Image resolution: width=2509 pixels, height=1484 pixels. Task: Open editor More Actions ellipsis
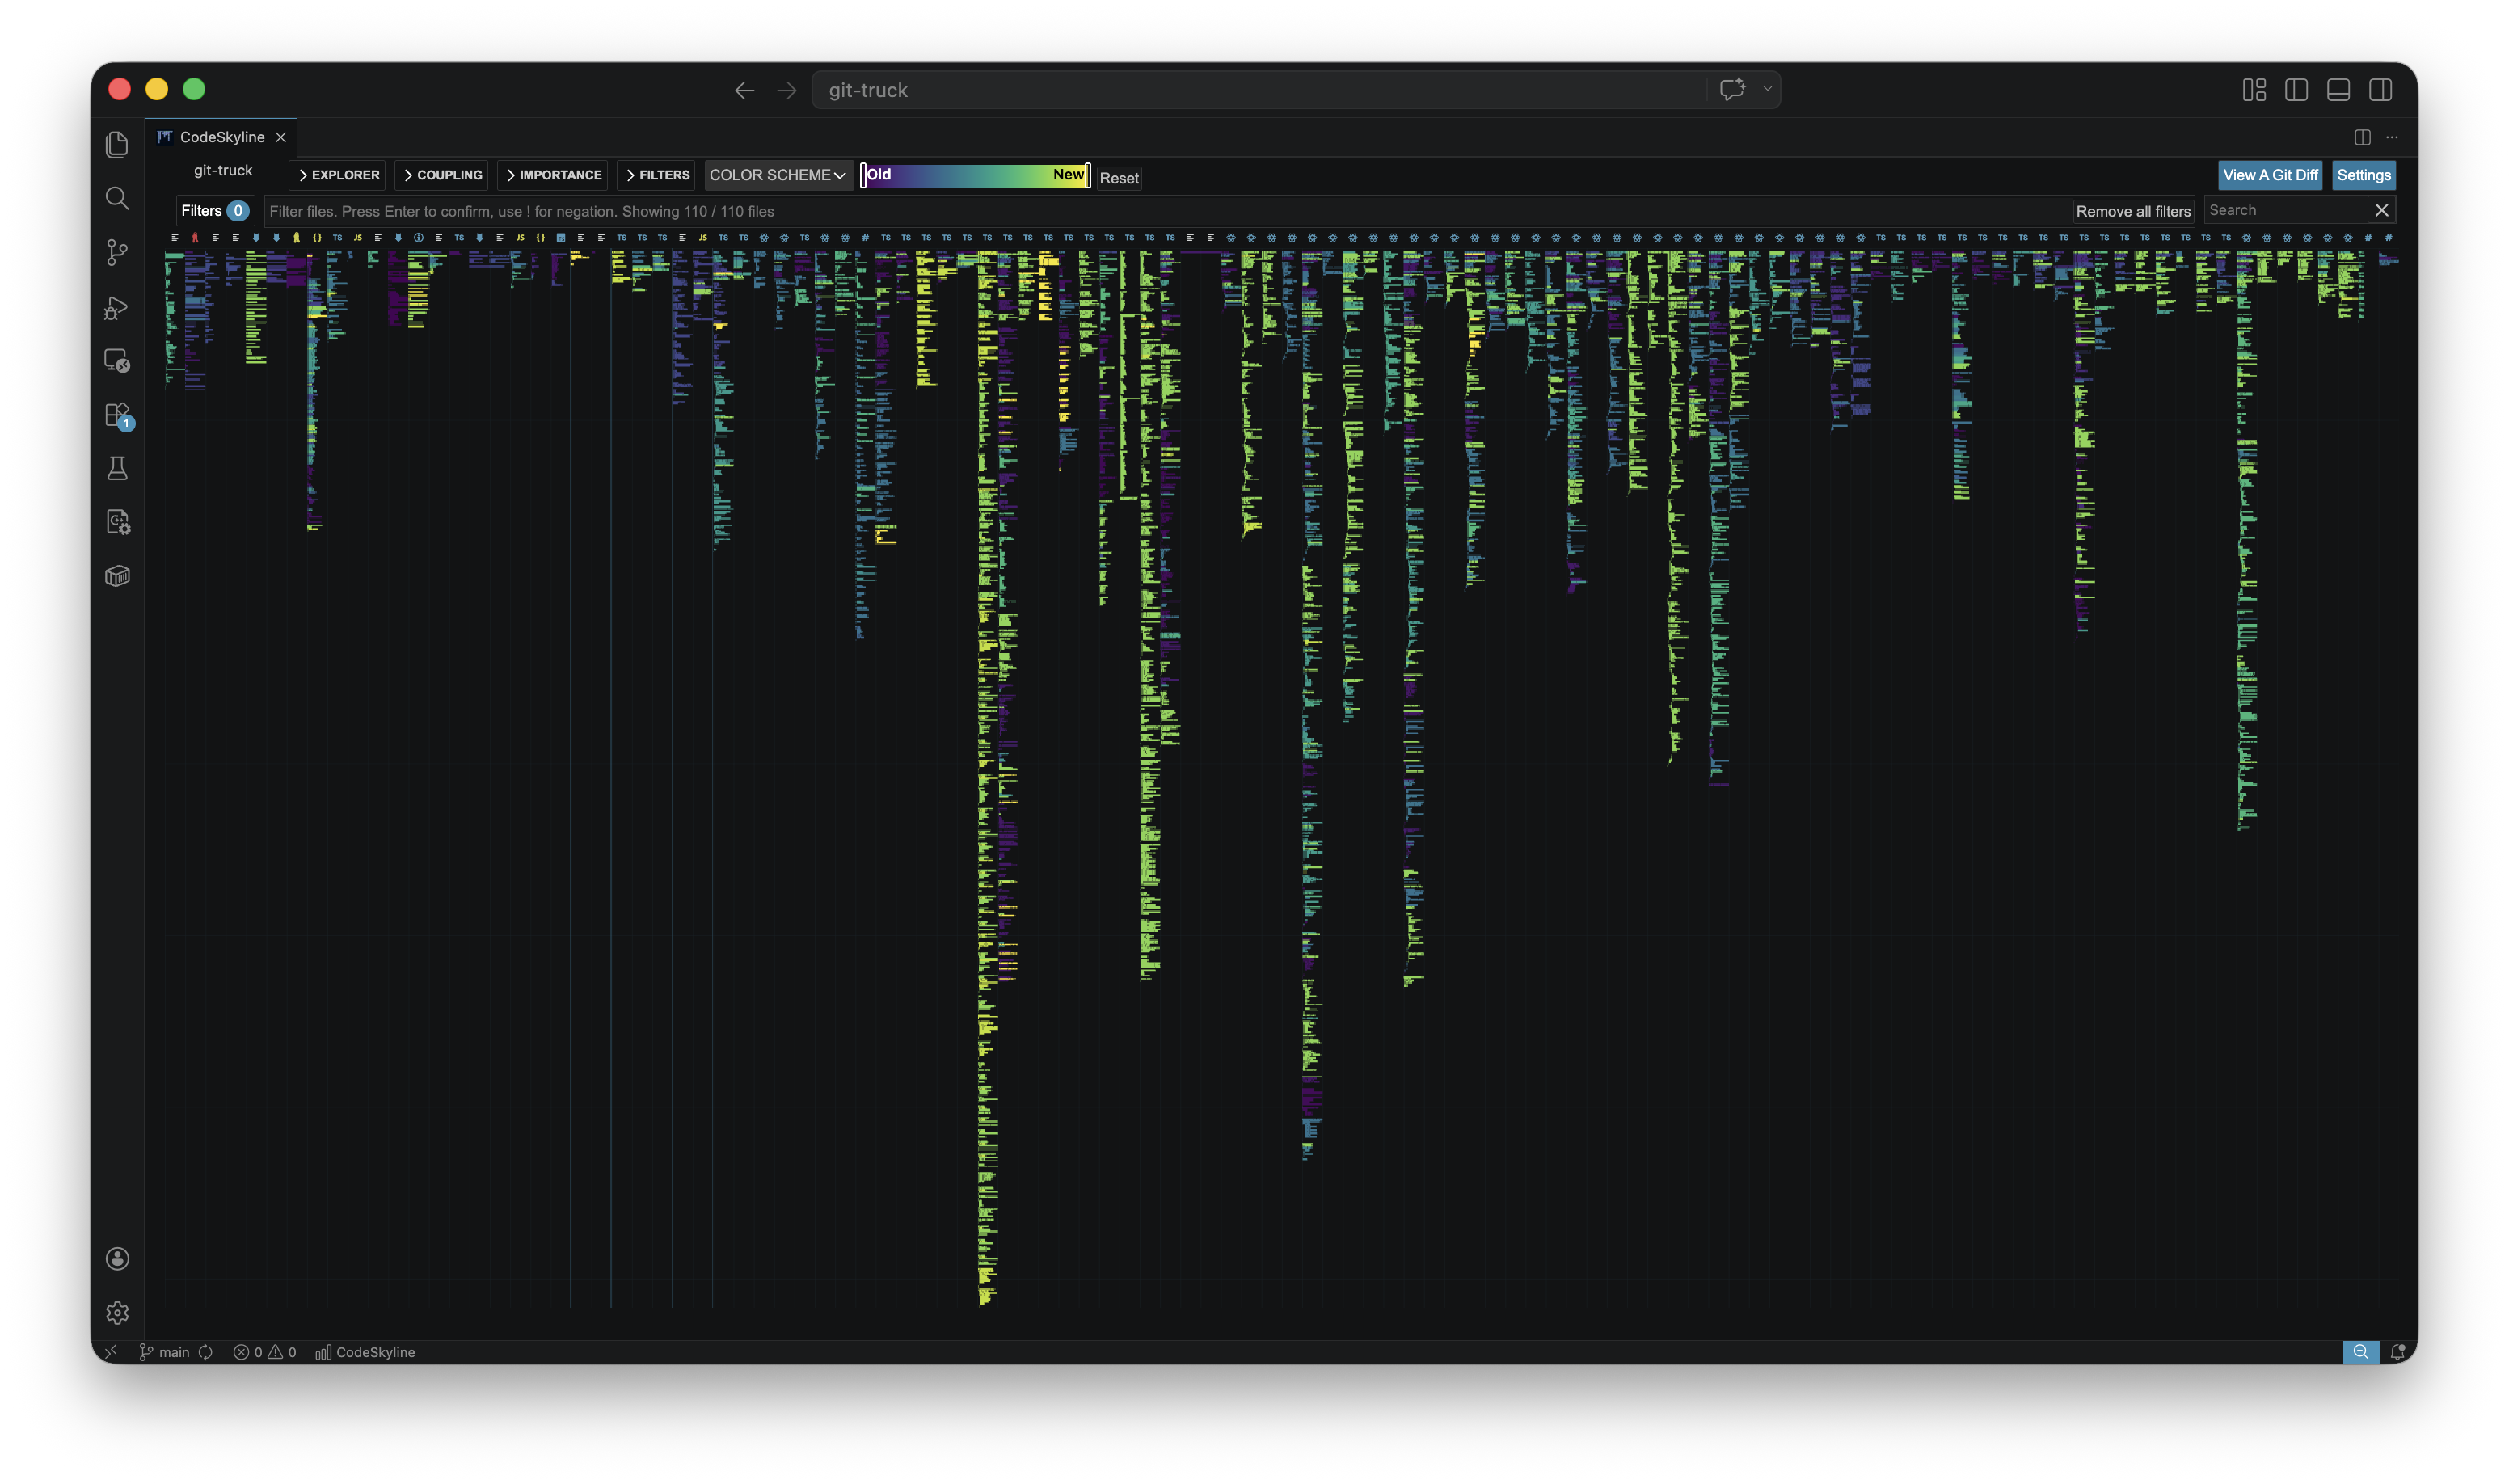click(2392, 137)
